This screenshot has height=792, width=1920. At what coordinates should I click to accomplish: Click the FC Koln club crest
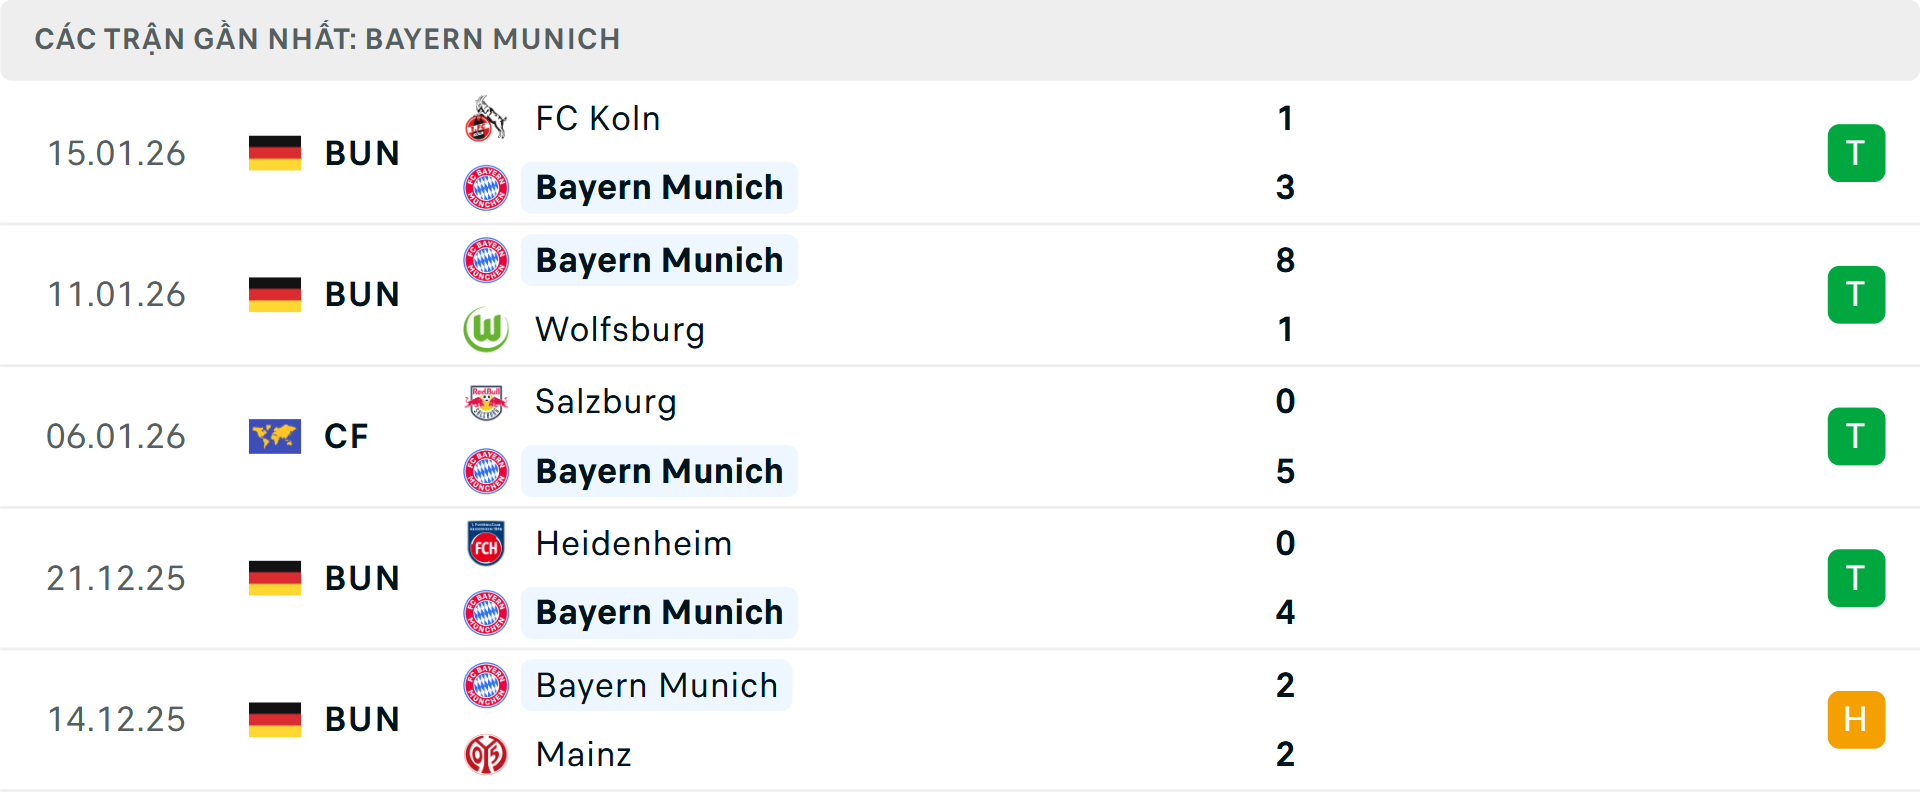486,117
